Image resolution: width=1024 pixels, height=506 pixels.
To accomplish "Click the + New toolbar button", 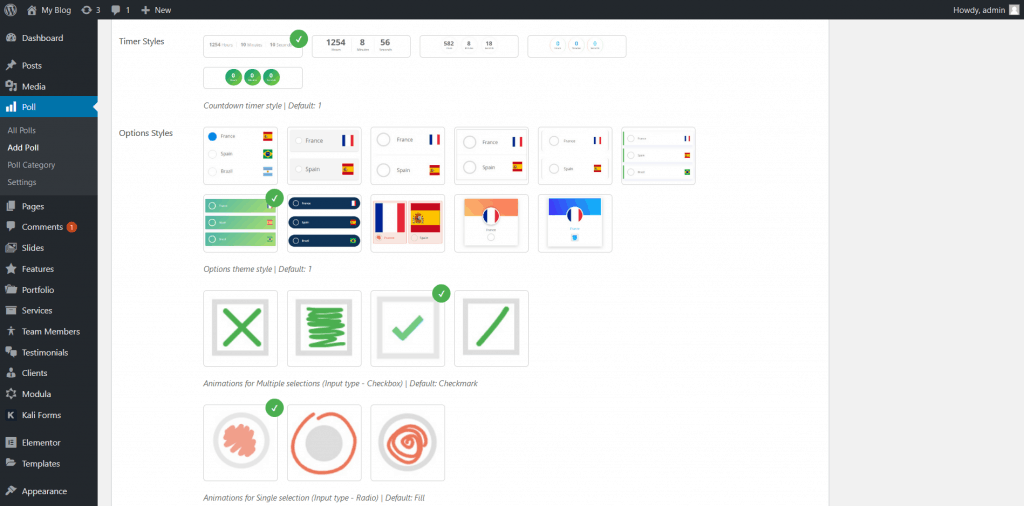I will (156, 9).
